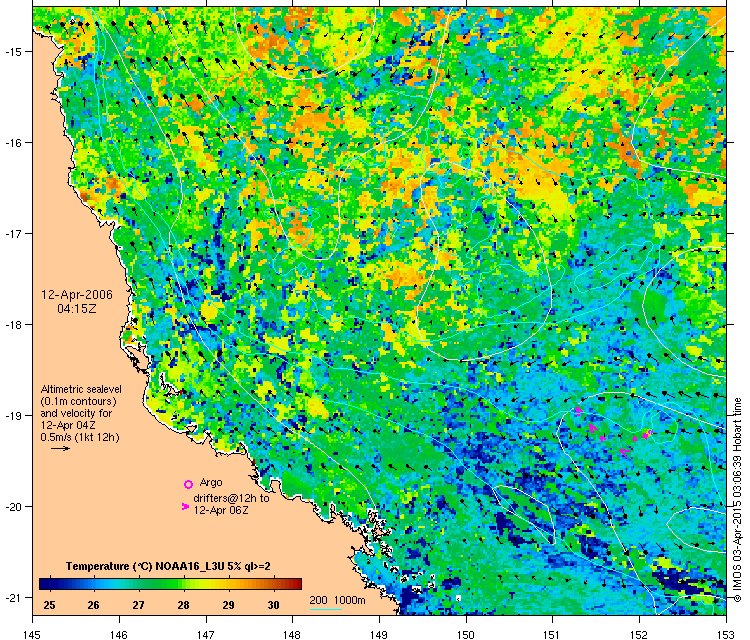The width and height of the screenshot is (750, 640).
Task: Click the temperature color scale bar
Action: (170, 584)
